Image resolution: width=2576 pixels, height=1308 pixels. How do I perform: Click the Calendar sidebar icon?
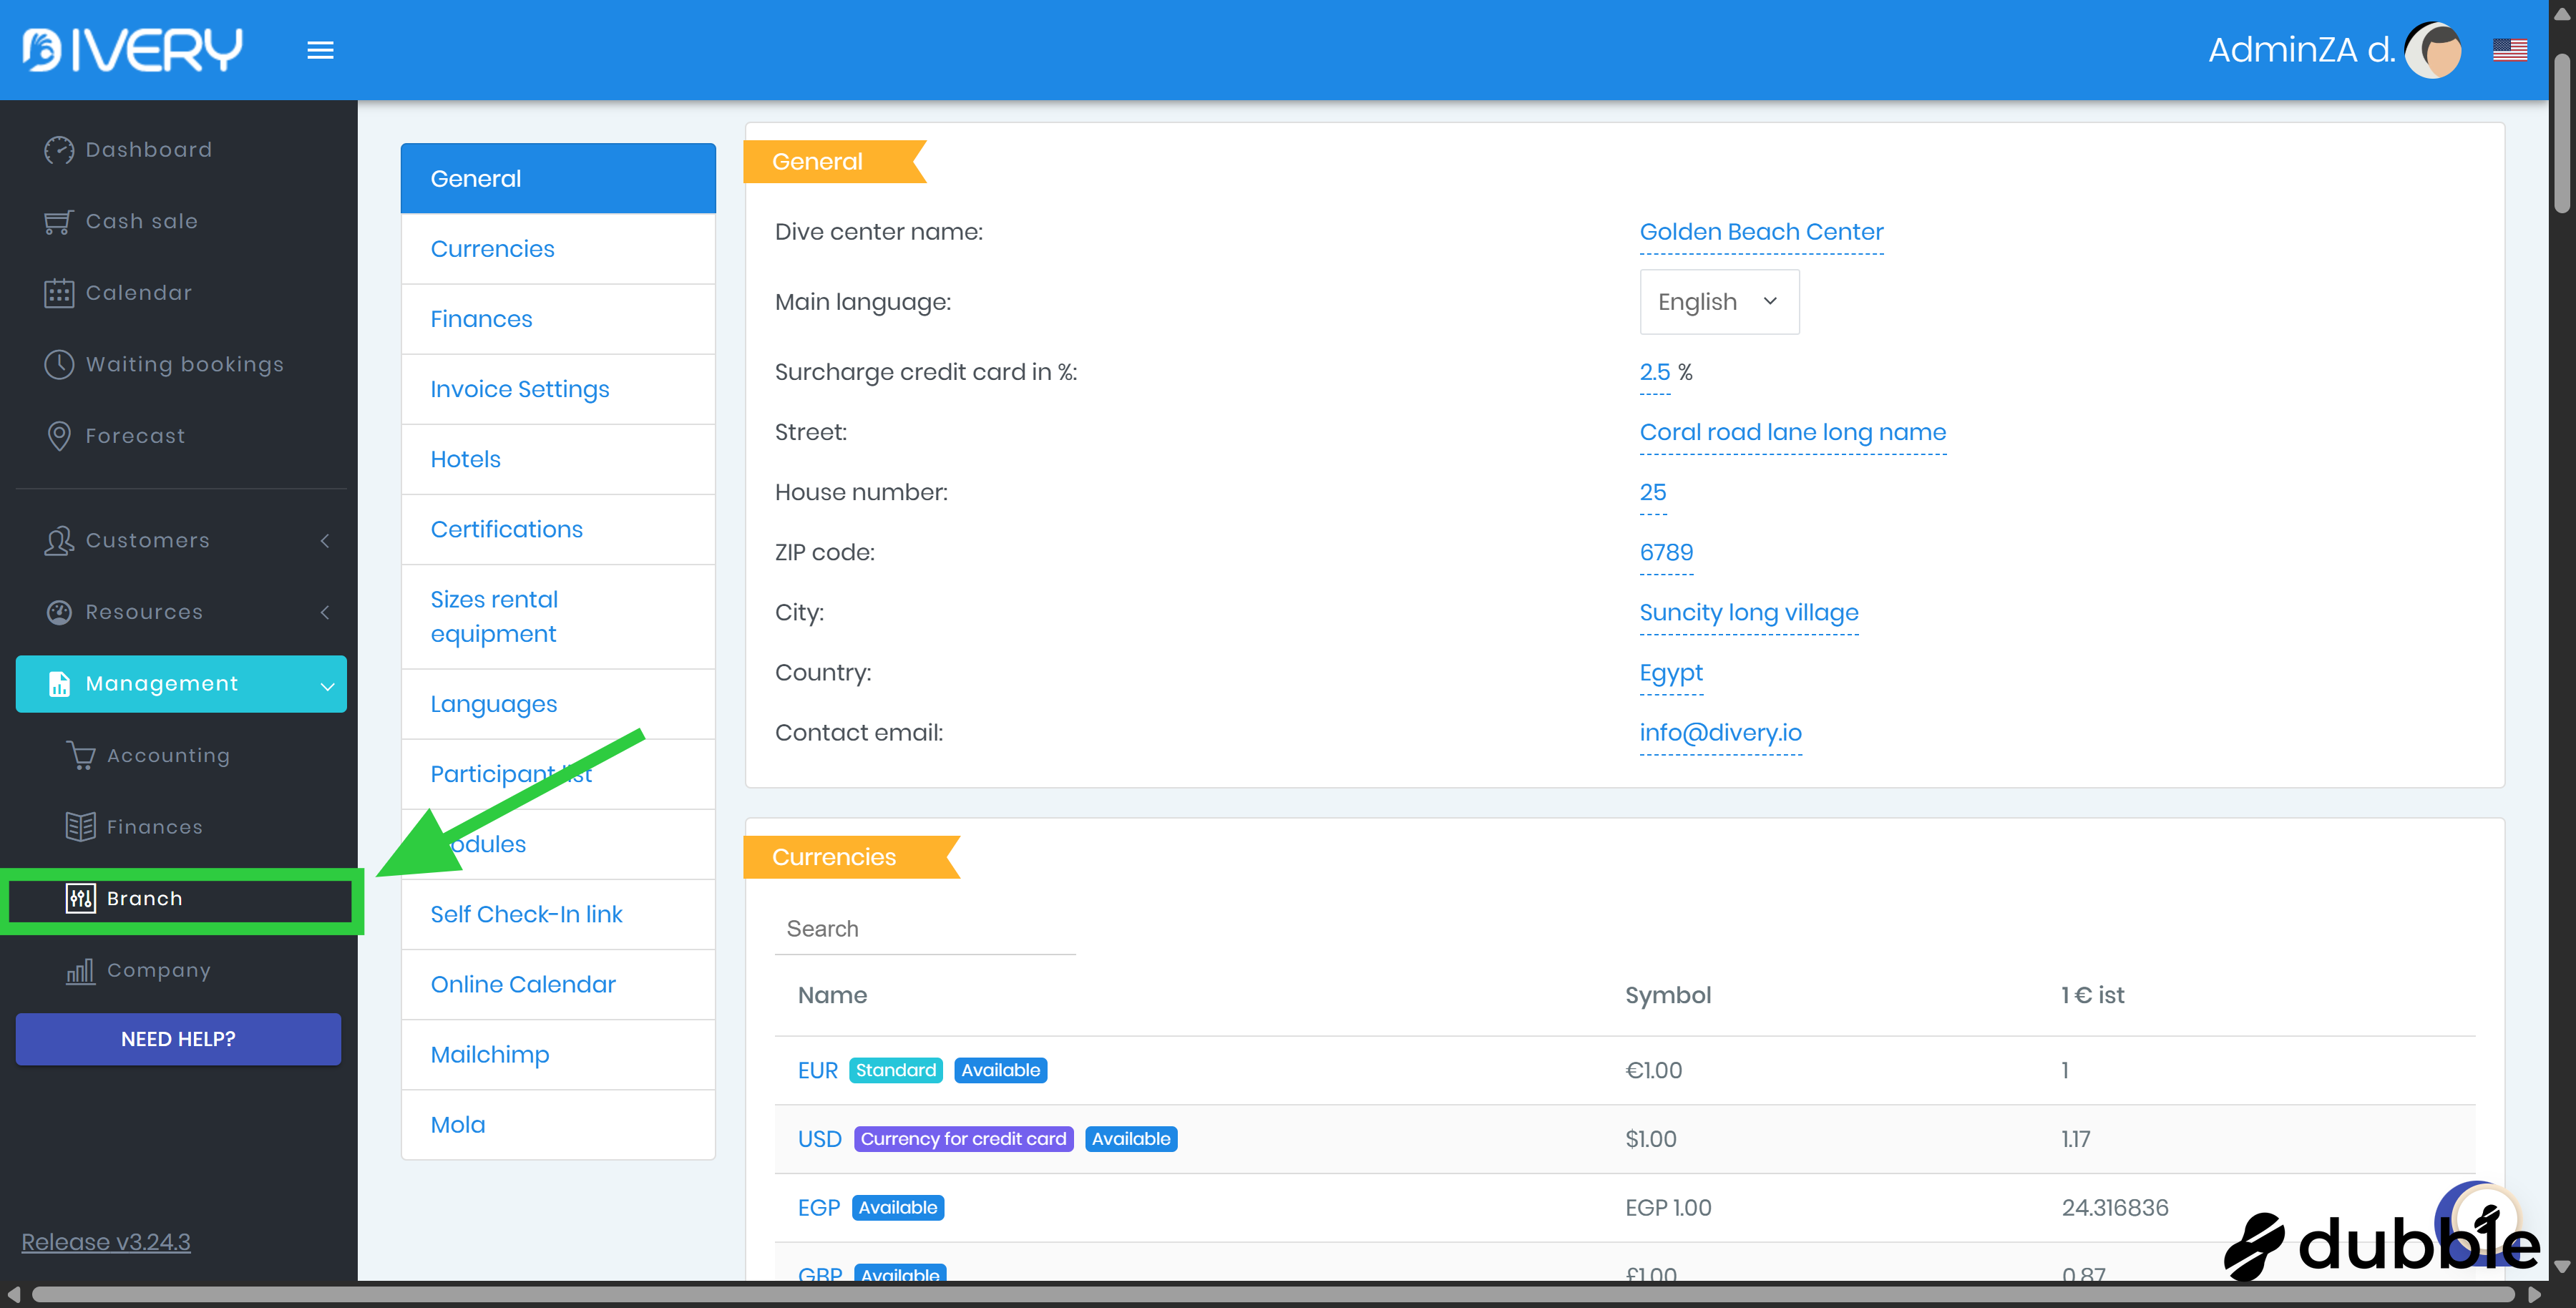(x=59, y=293)
